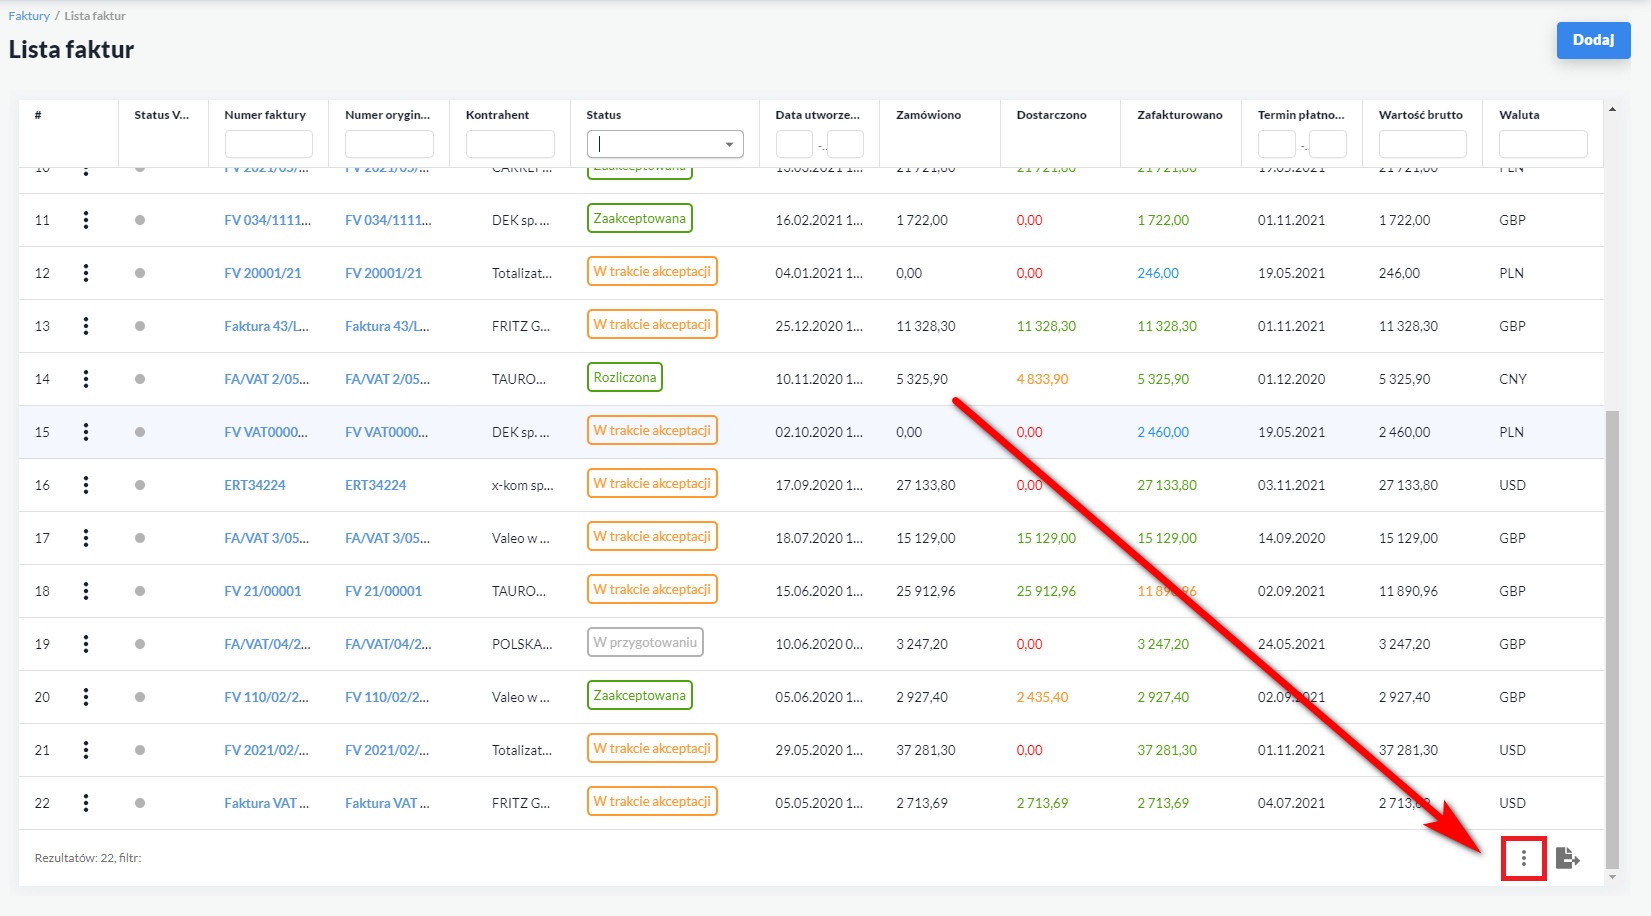Click the x-kom sp... contractor cell
1651x916 pixels.
[x=522, y=485]
